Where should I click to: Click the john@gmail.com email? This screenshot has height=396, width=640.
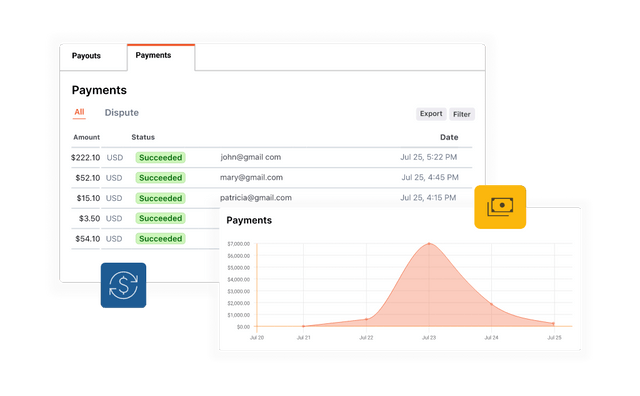pos(251,157)
